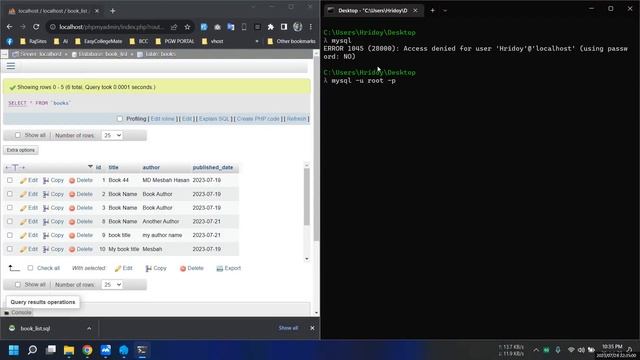Viewport: 640px width, 360px height.
Task: Open the terminal app on taskbar
Action: pyautogui.click(x=142, y=350)
